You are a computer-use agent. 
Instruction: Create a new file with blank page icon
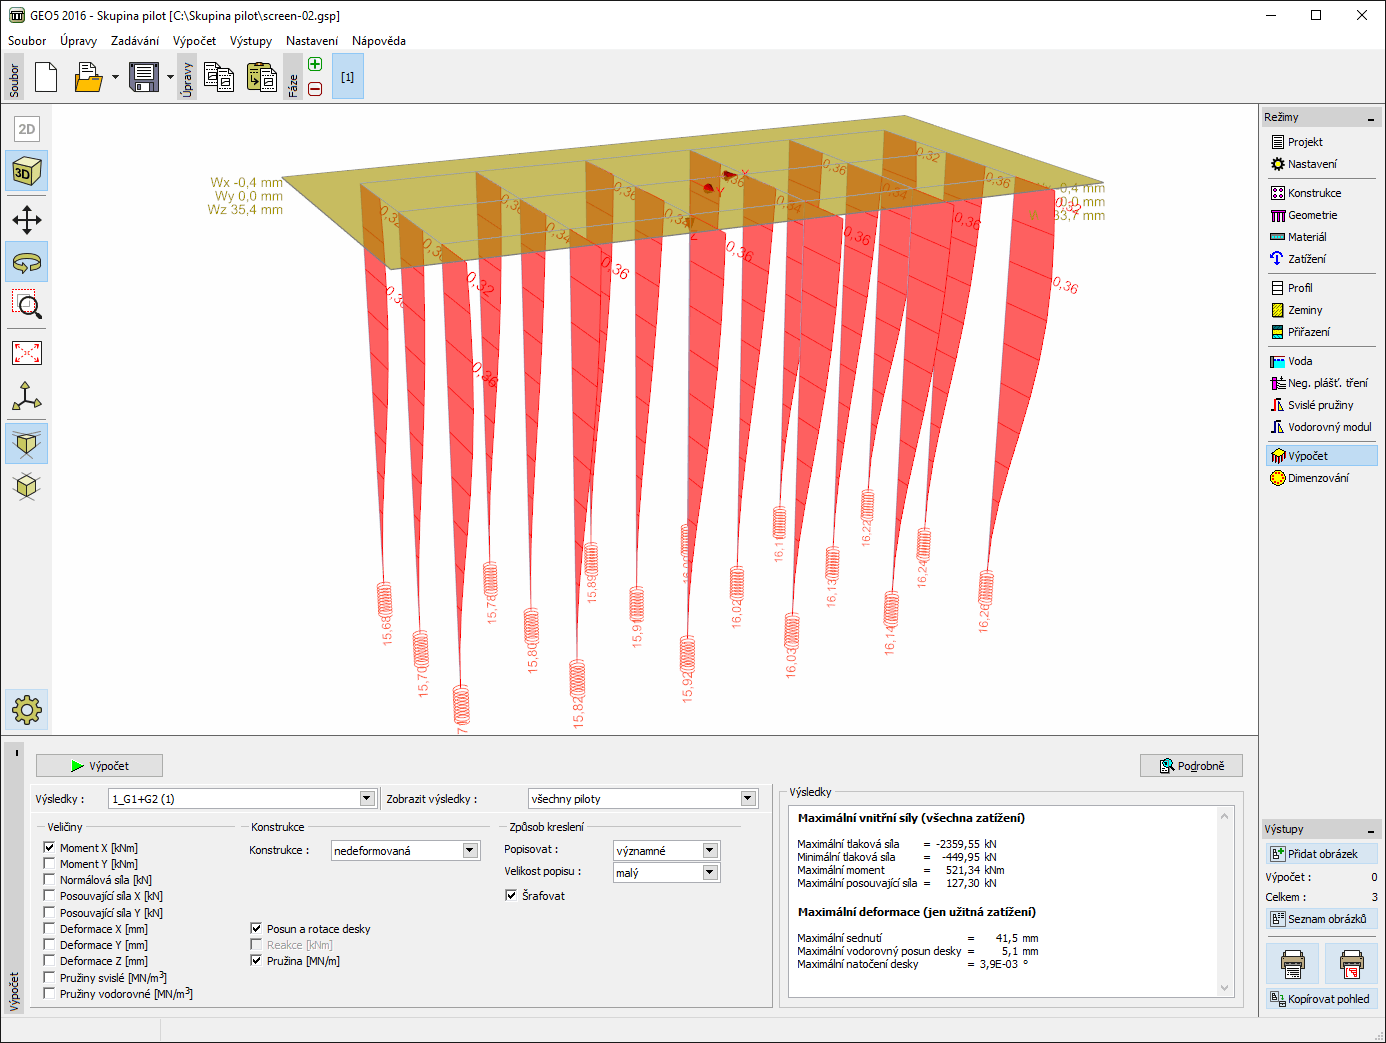(x=46, y=77)
